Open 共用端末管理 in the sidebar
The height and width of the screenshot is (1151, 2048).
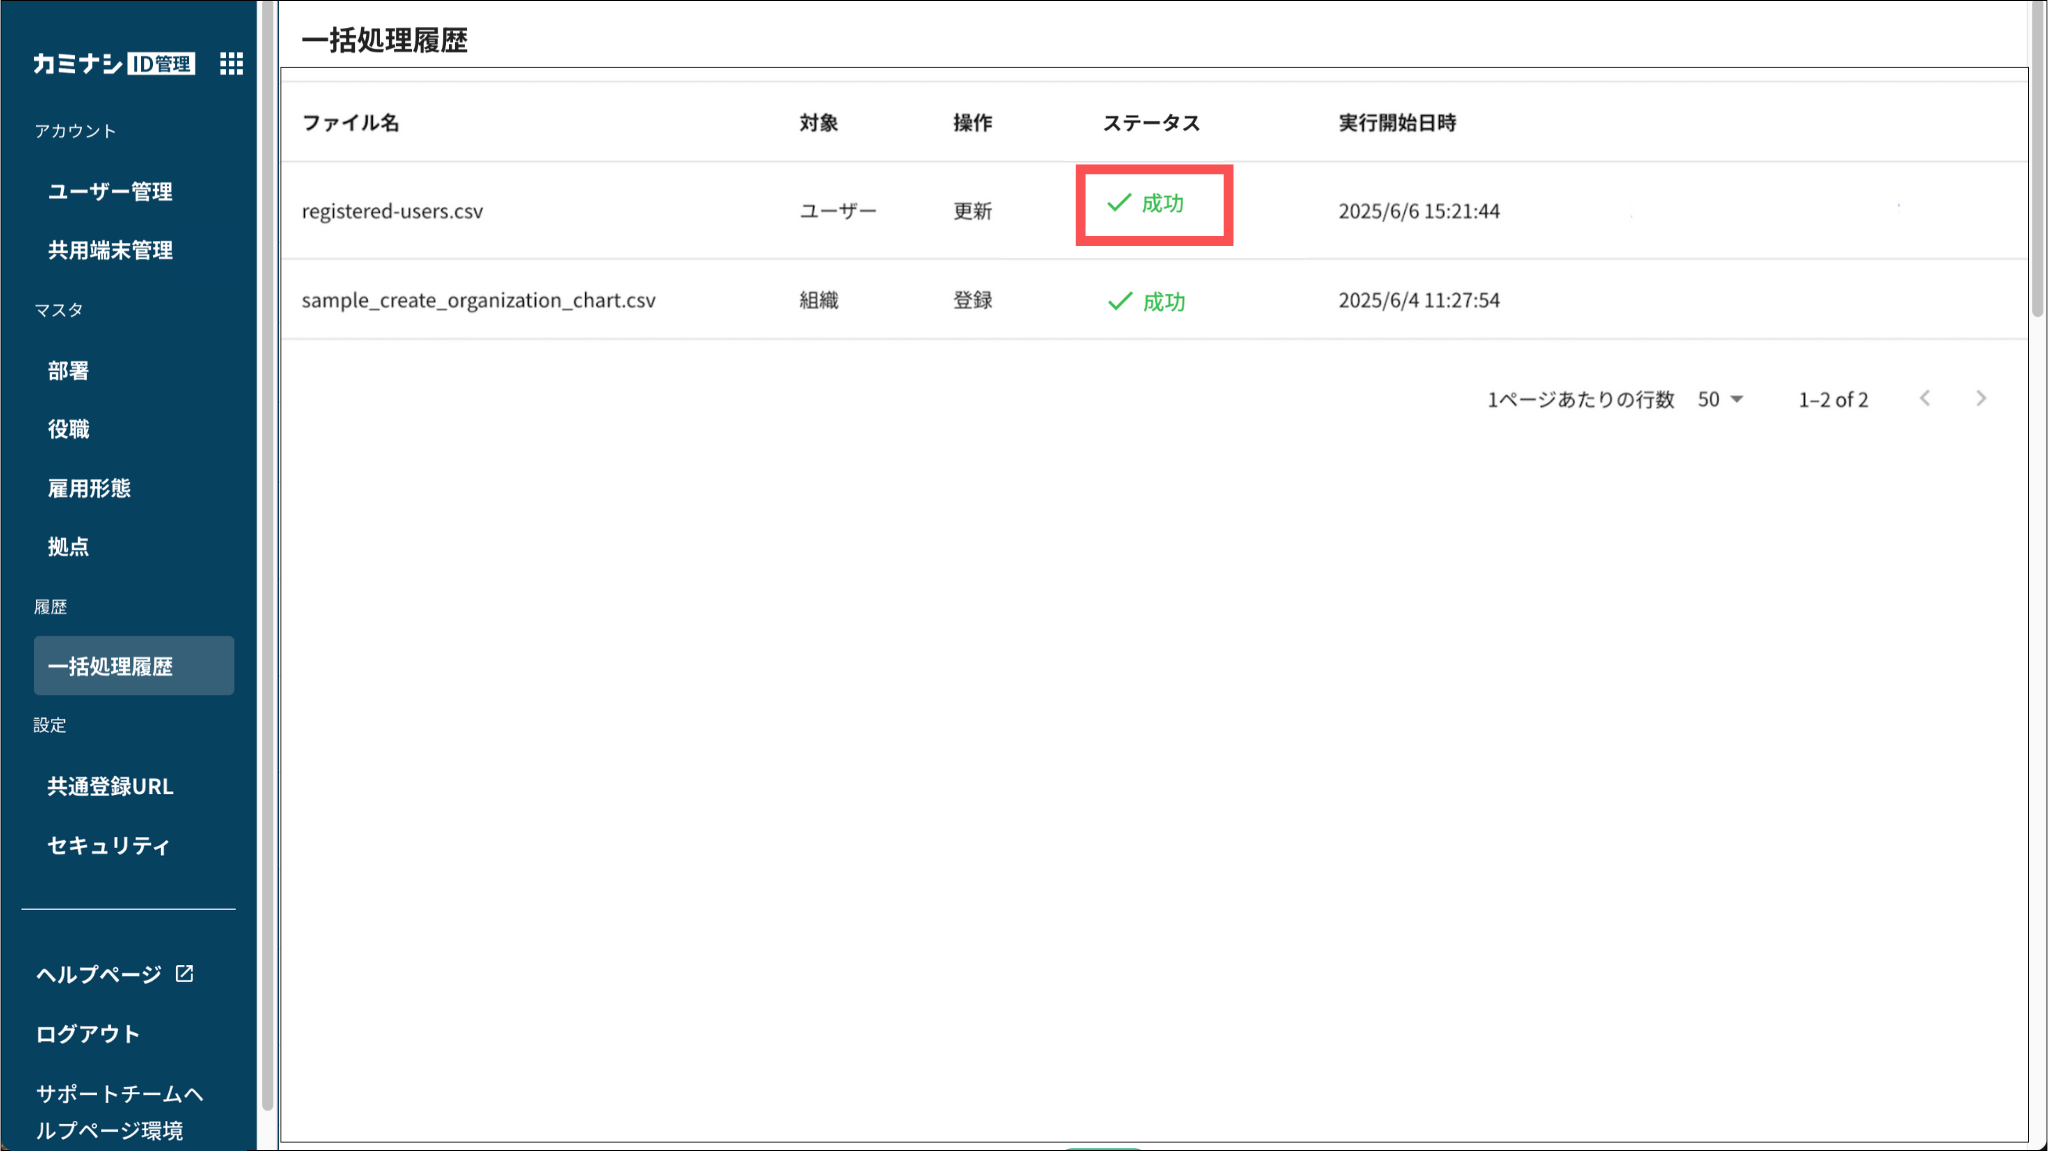click(x=110, y=250)
